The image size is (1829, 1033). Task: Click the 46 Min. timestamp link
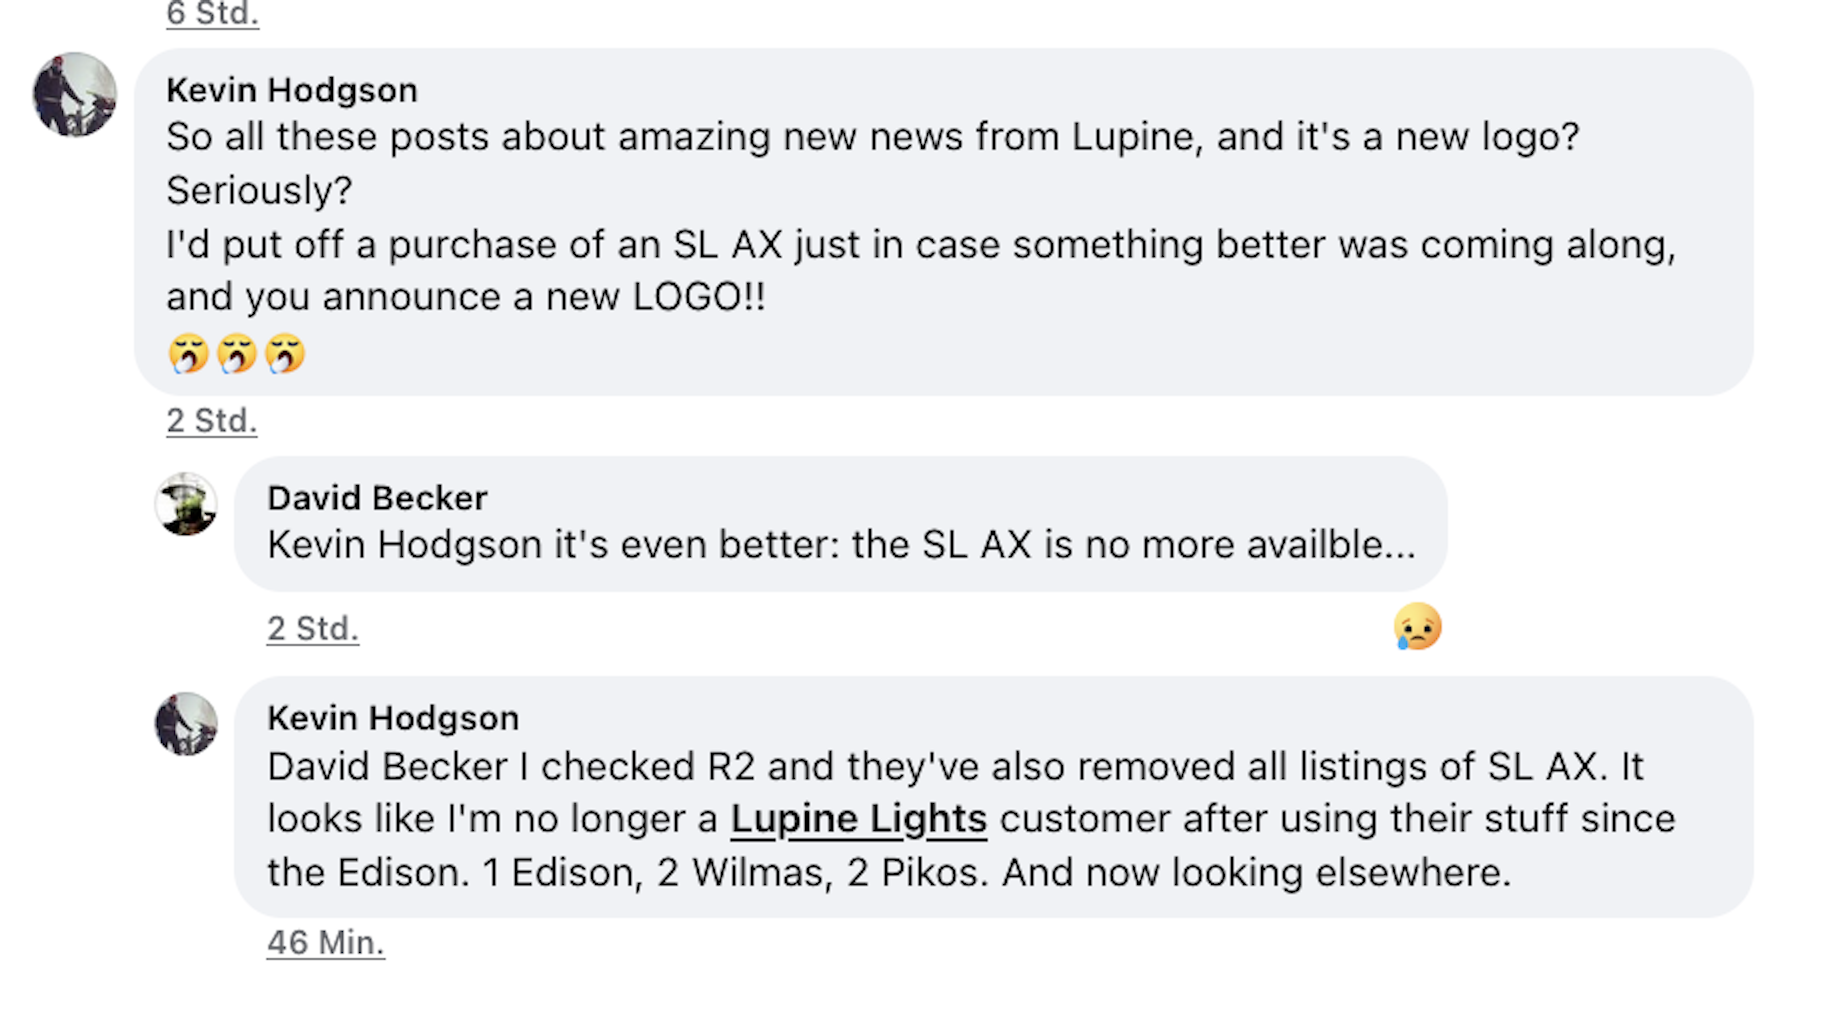tap(326, 941)
